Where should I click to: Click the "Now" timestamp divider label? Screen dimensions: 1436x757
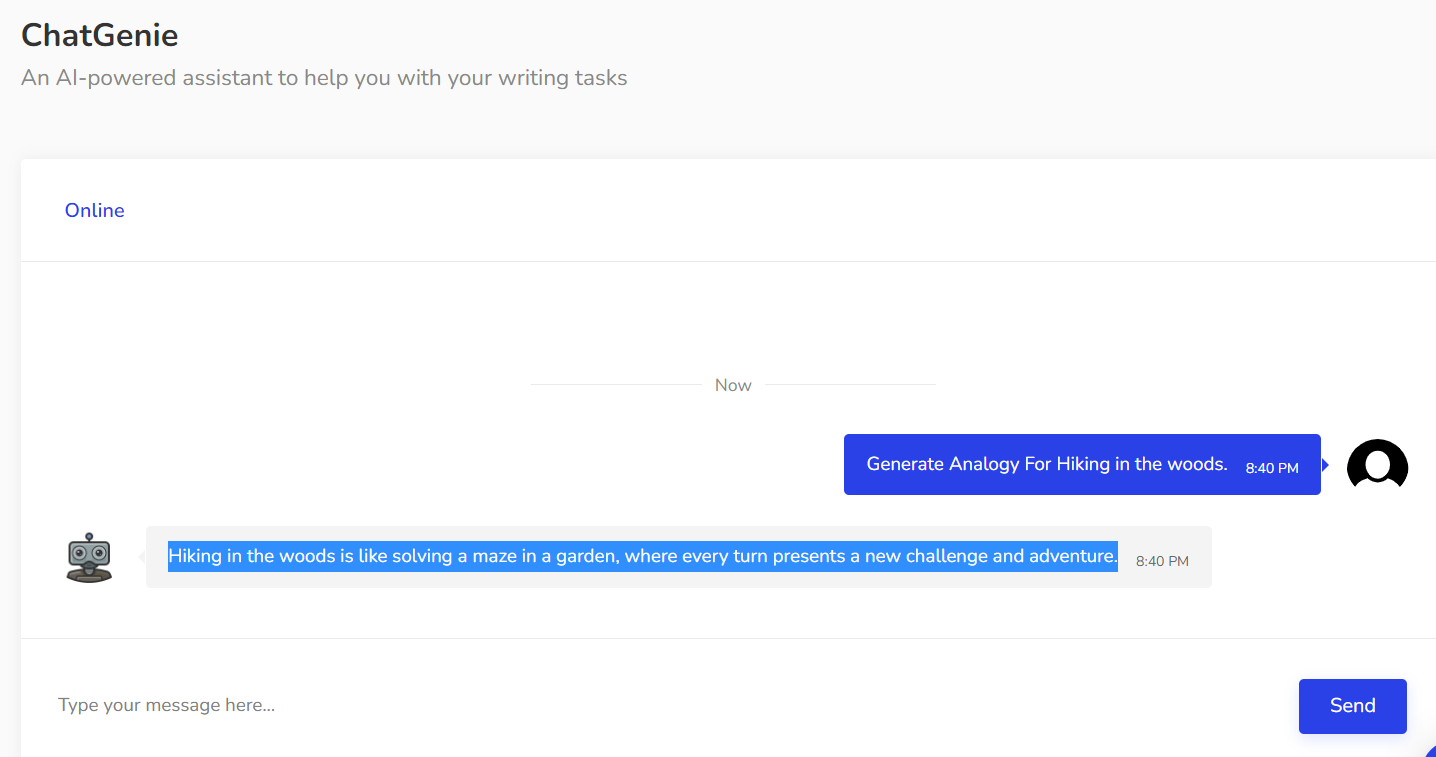(733, 385)
